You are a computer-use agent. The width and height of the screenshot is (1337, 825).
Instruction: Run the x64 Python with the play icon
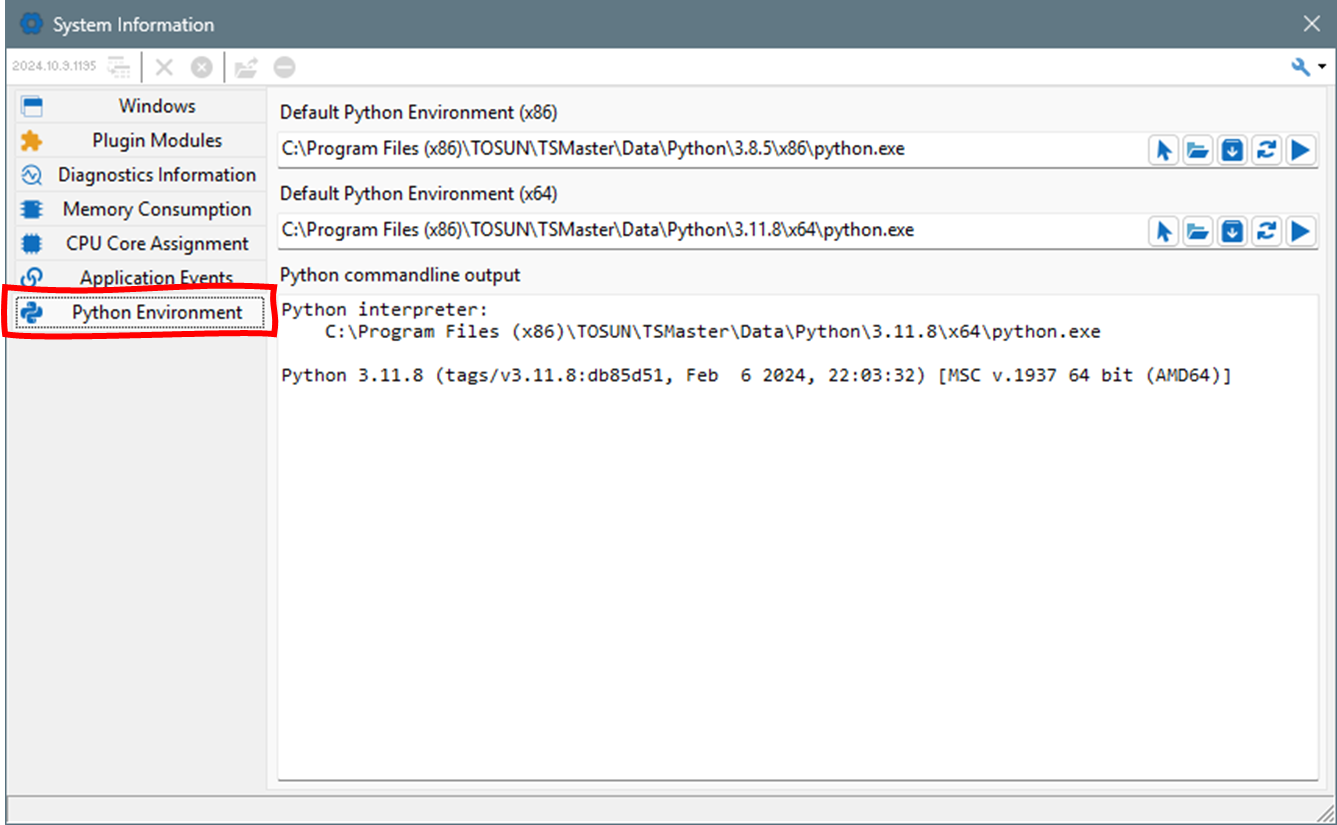[x=1300, y=231]
